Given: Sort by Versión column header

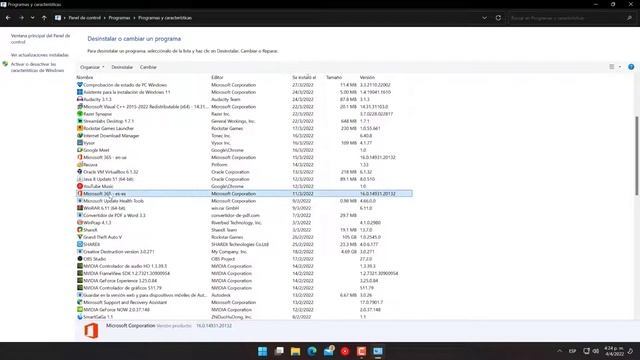Looking at the screenshot, I should 367,77.
